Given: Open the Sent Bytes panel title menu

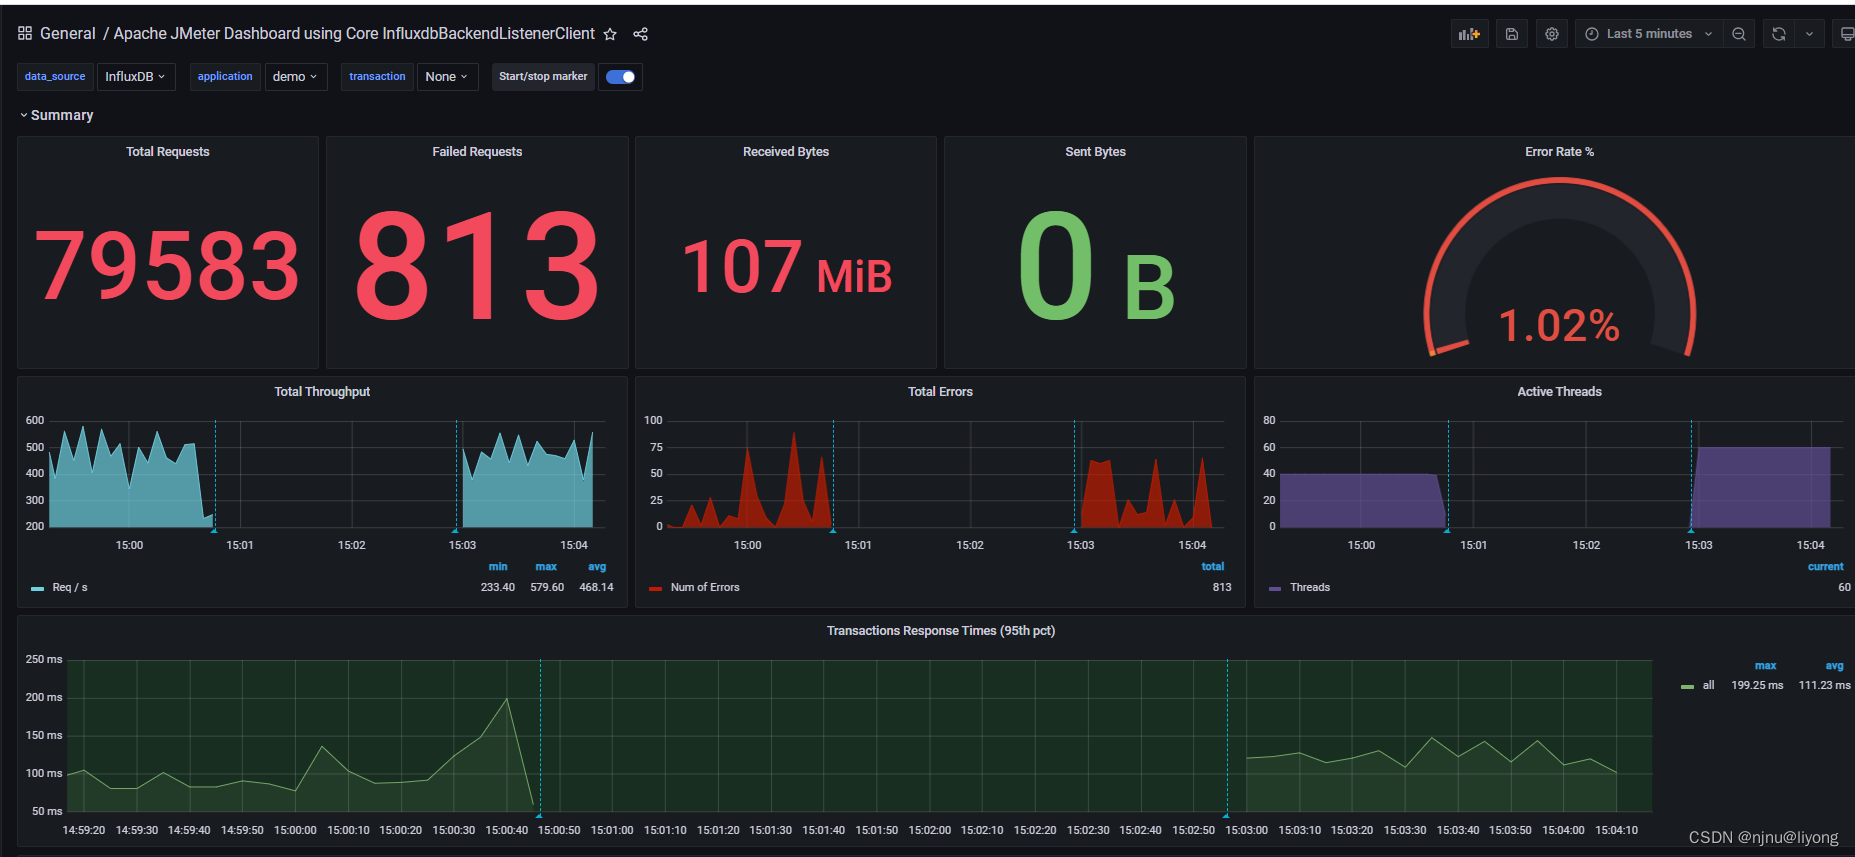Looking at the screenshot, I should pyautogui.click(x=1095, y=152).
